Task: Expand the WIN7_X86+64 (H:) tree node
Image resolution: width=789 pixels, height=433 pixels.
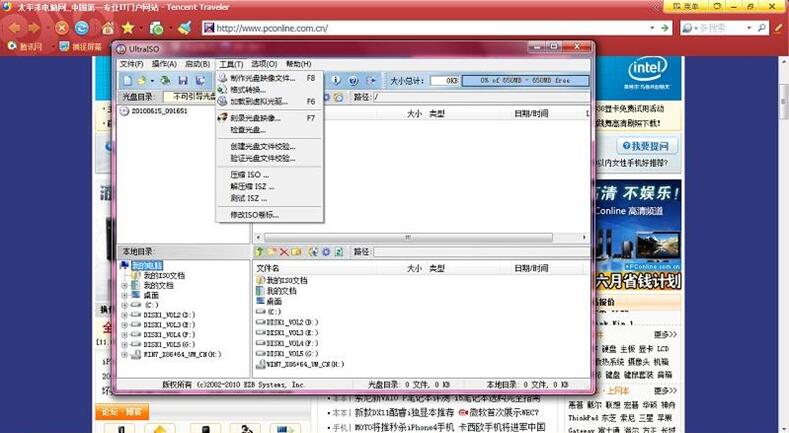Action: [x=124, y=355]
